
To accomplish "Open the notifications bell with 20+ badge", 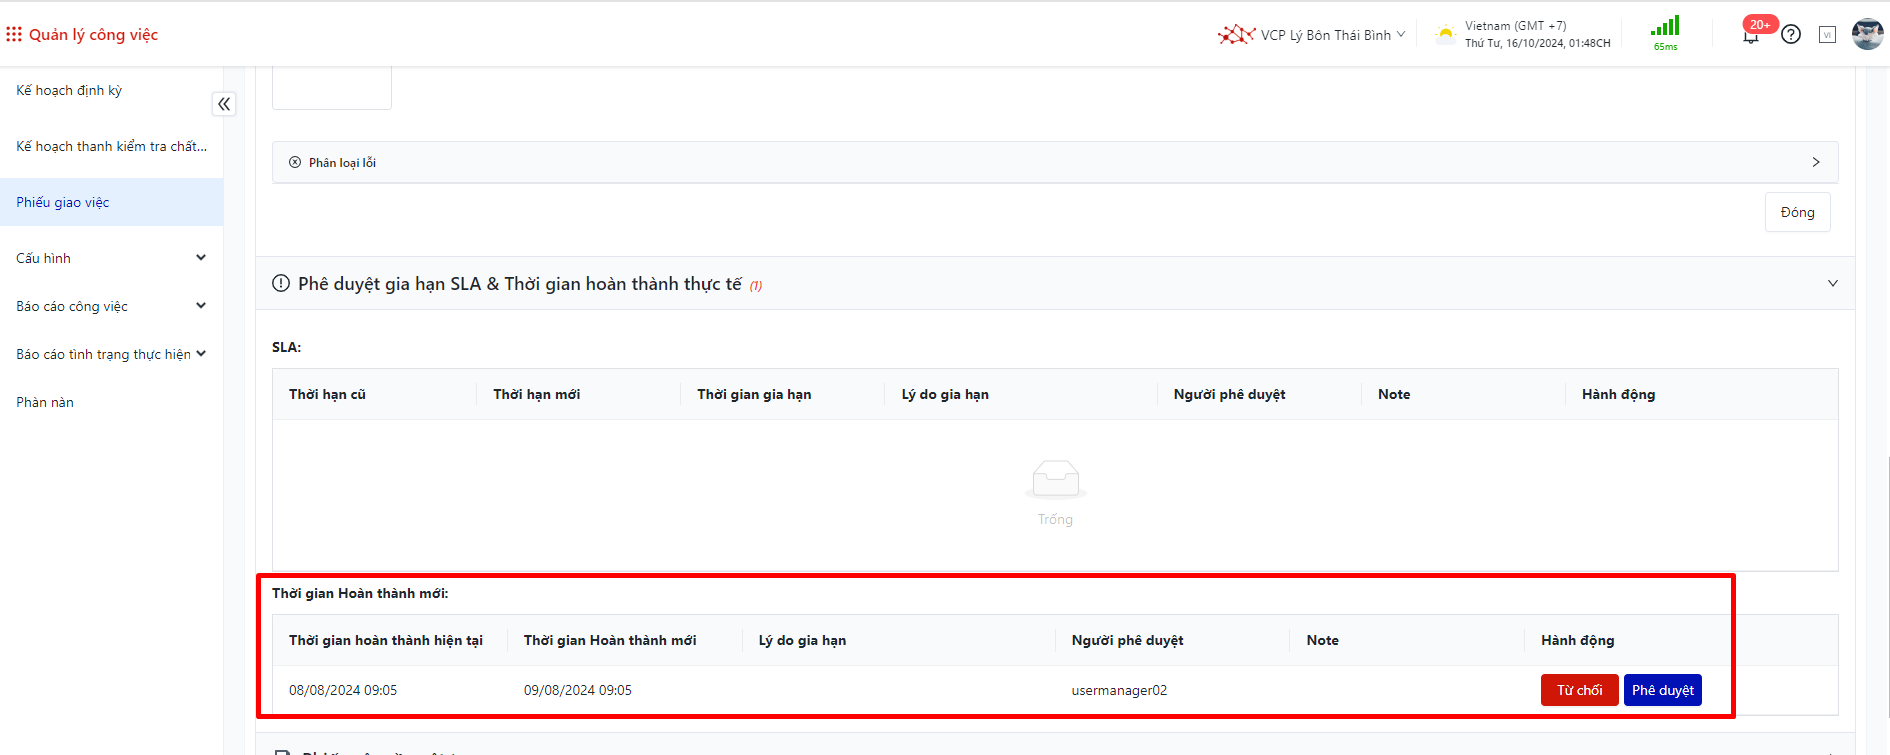I will pos(1751,35).
